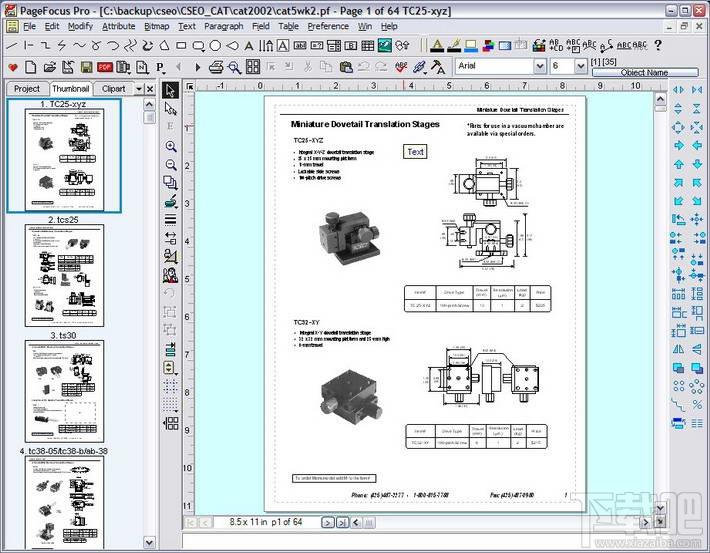
Task: Open the Paragraph menu
Action: coord(224,26)
